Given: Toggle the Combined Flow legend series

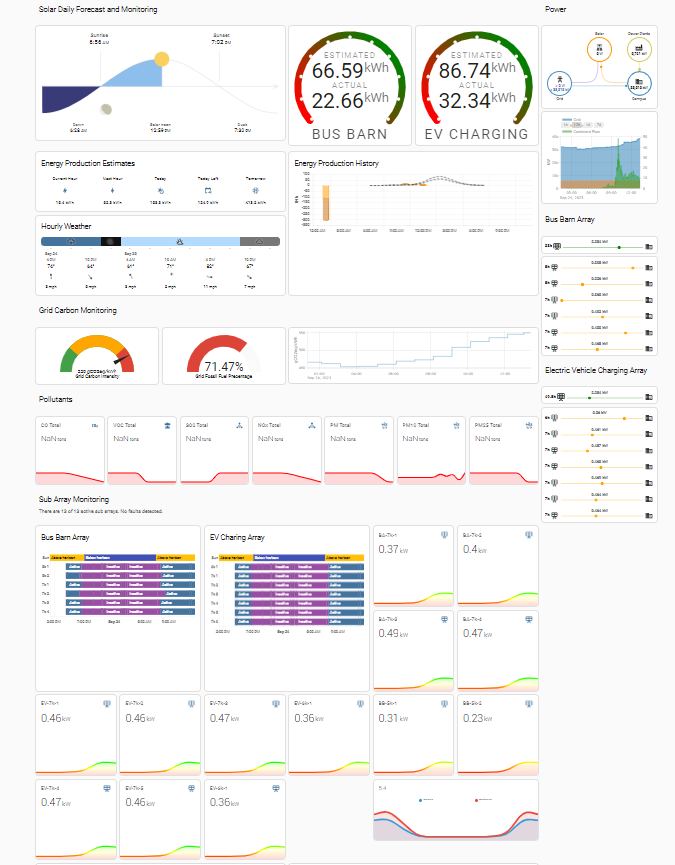Looking at the screenshot, I should click(581, 132).
